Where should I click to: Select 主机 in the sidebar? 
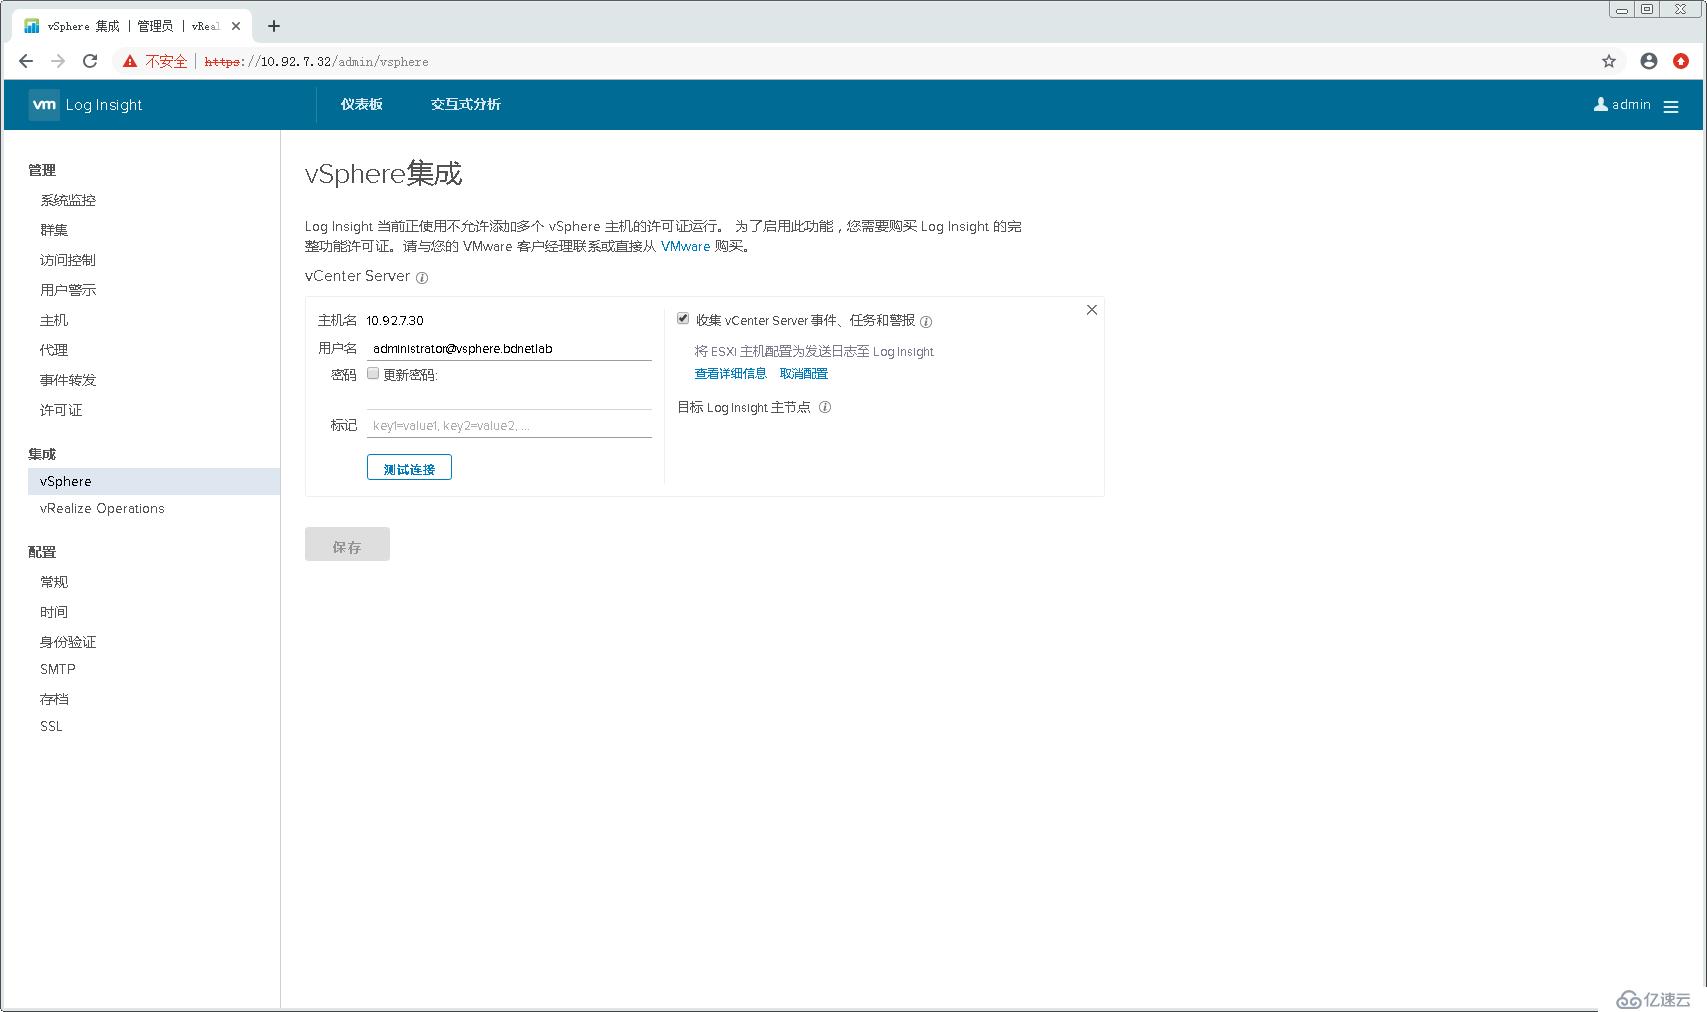point(54,320)
